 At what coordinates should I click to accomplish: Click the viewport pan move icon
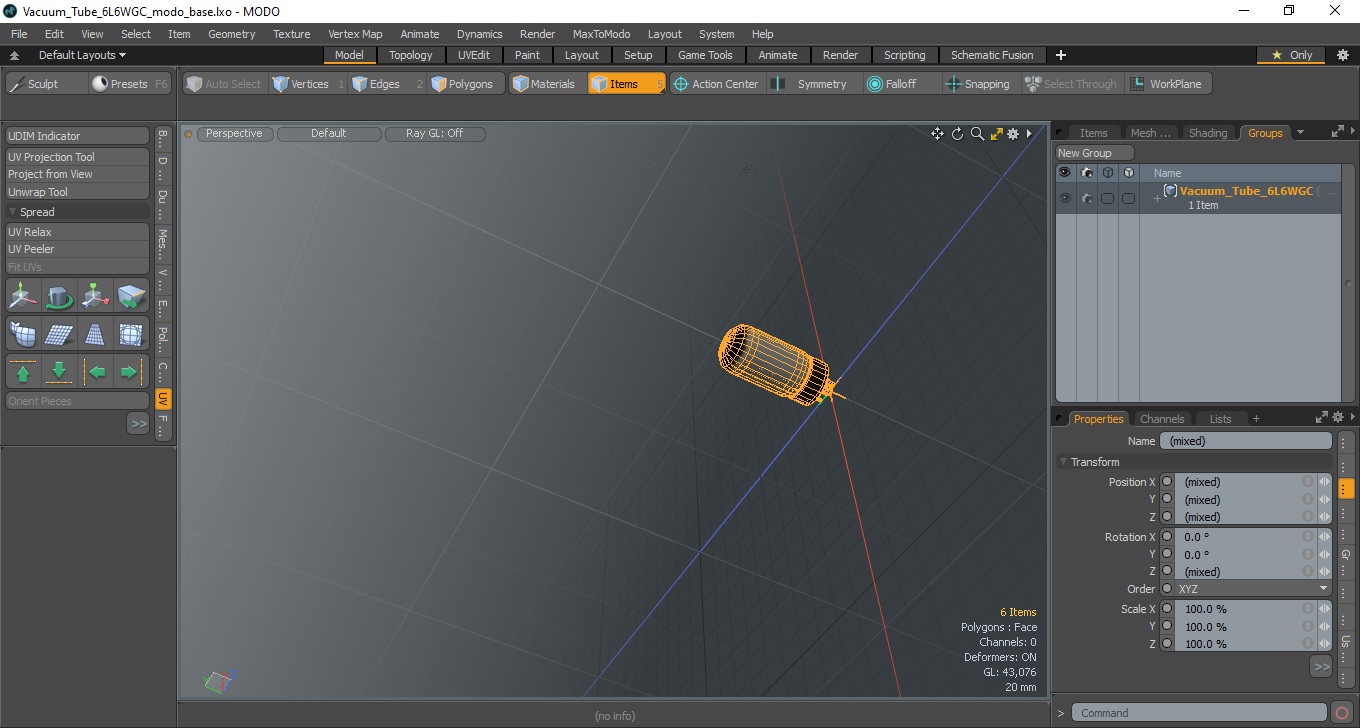(x=937, y=134)
